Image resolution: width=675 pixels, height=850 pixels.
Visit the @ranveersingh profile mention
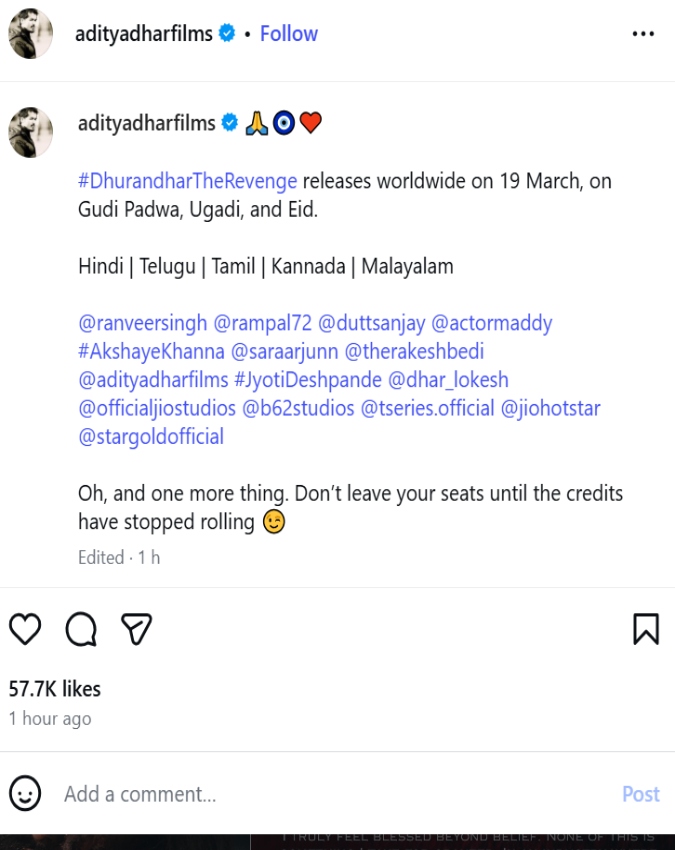tap(143, 323)
